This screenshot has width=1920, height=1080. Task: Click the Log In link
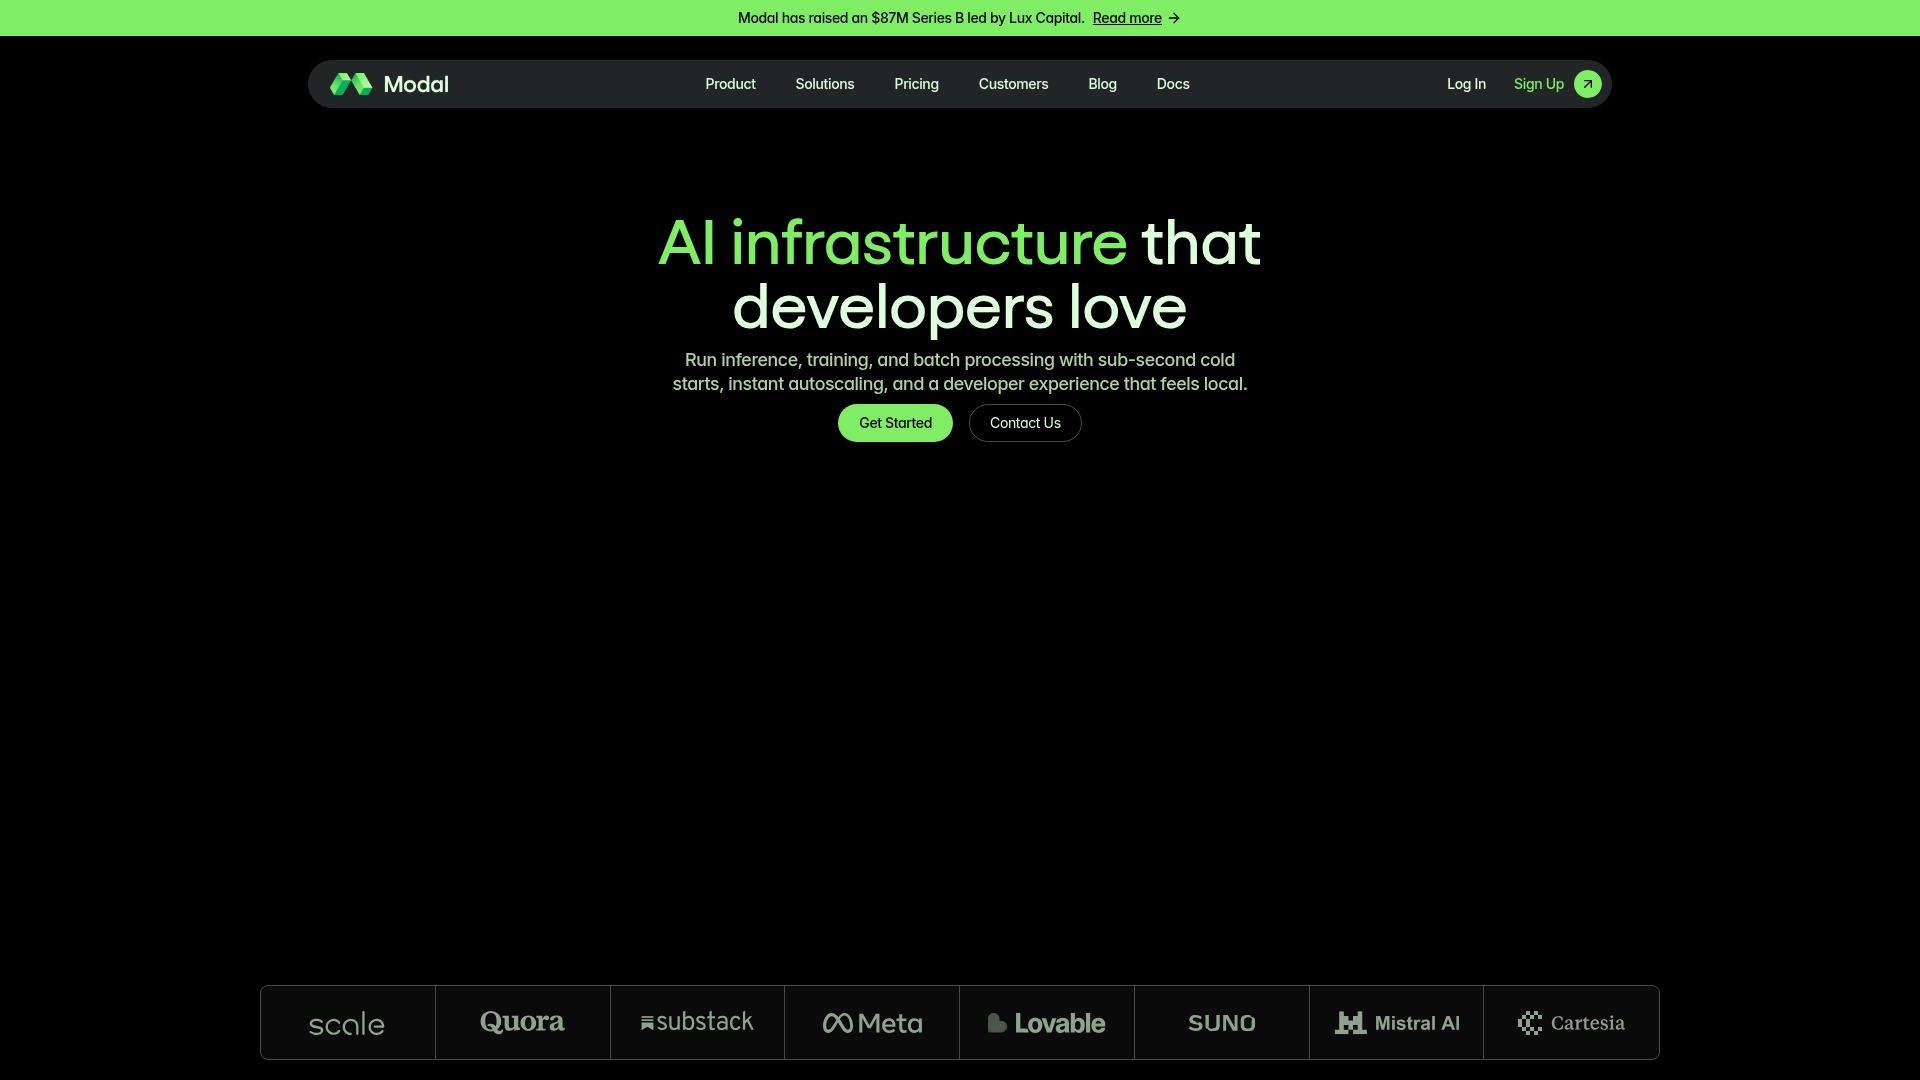coord(1466,84)
